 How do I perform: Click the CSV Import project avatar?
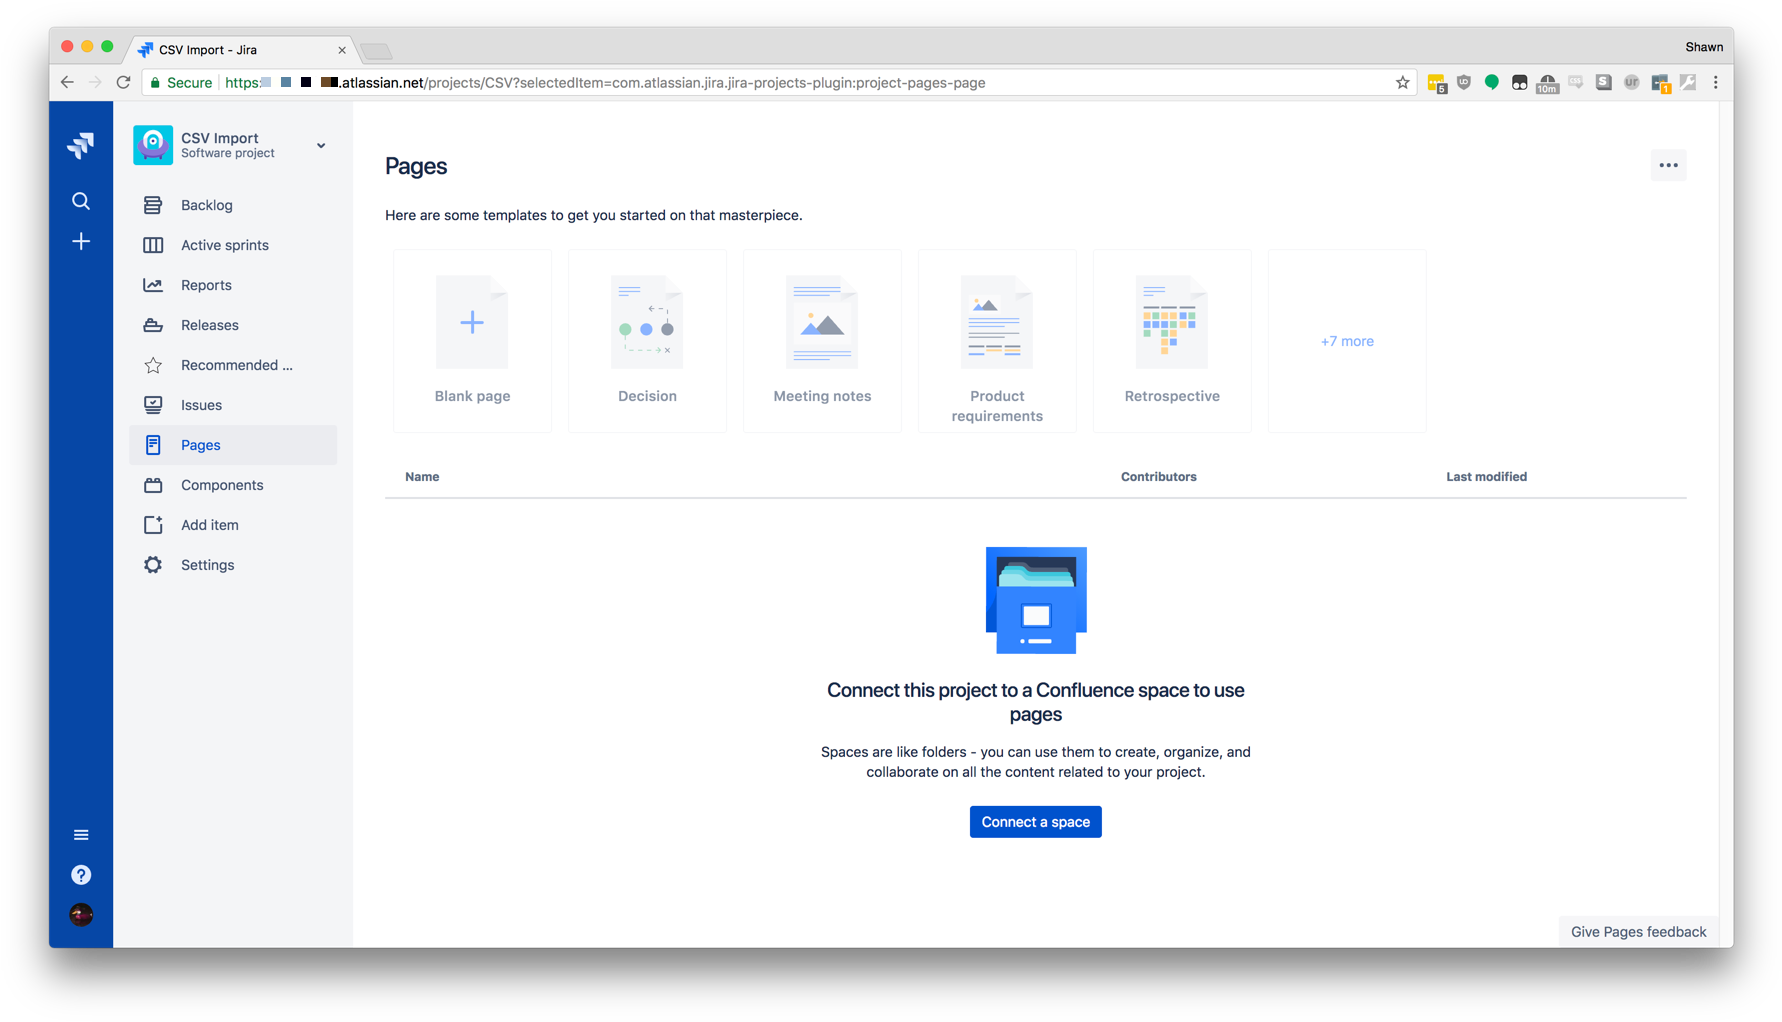click(x=153, y=145)
